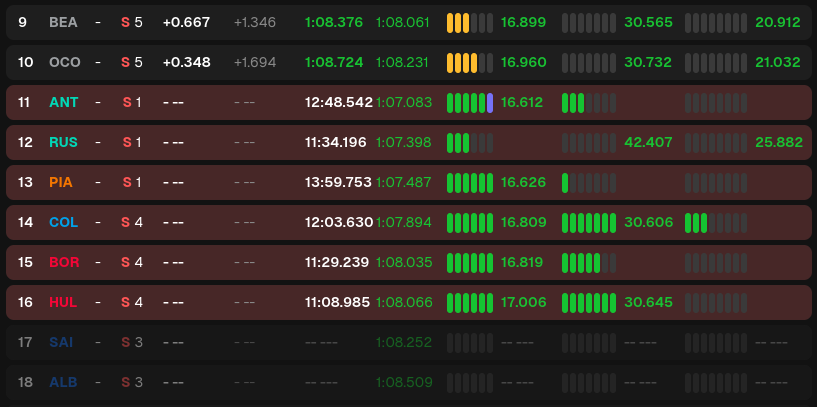817x407 pixels.
Task: Click ANT's lap time 12:48.542
Action: point(339,103)
